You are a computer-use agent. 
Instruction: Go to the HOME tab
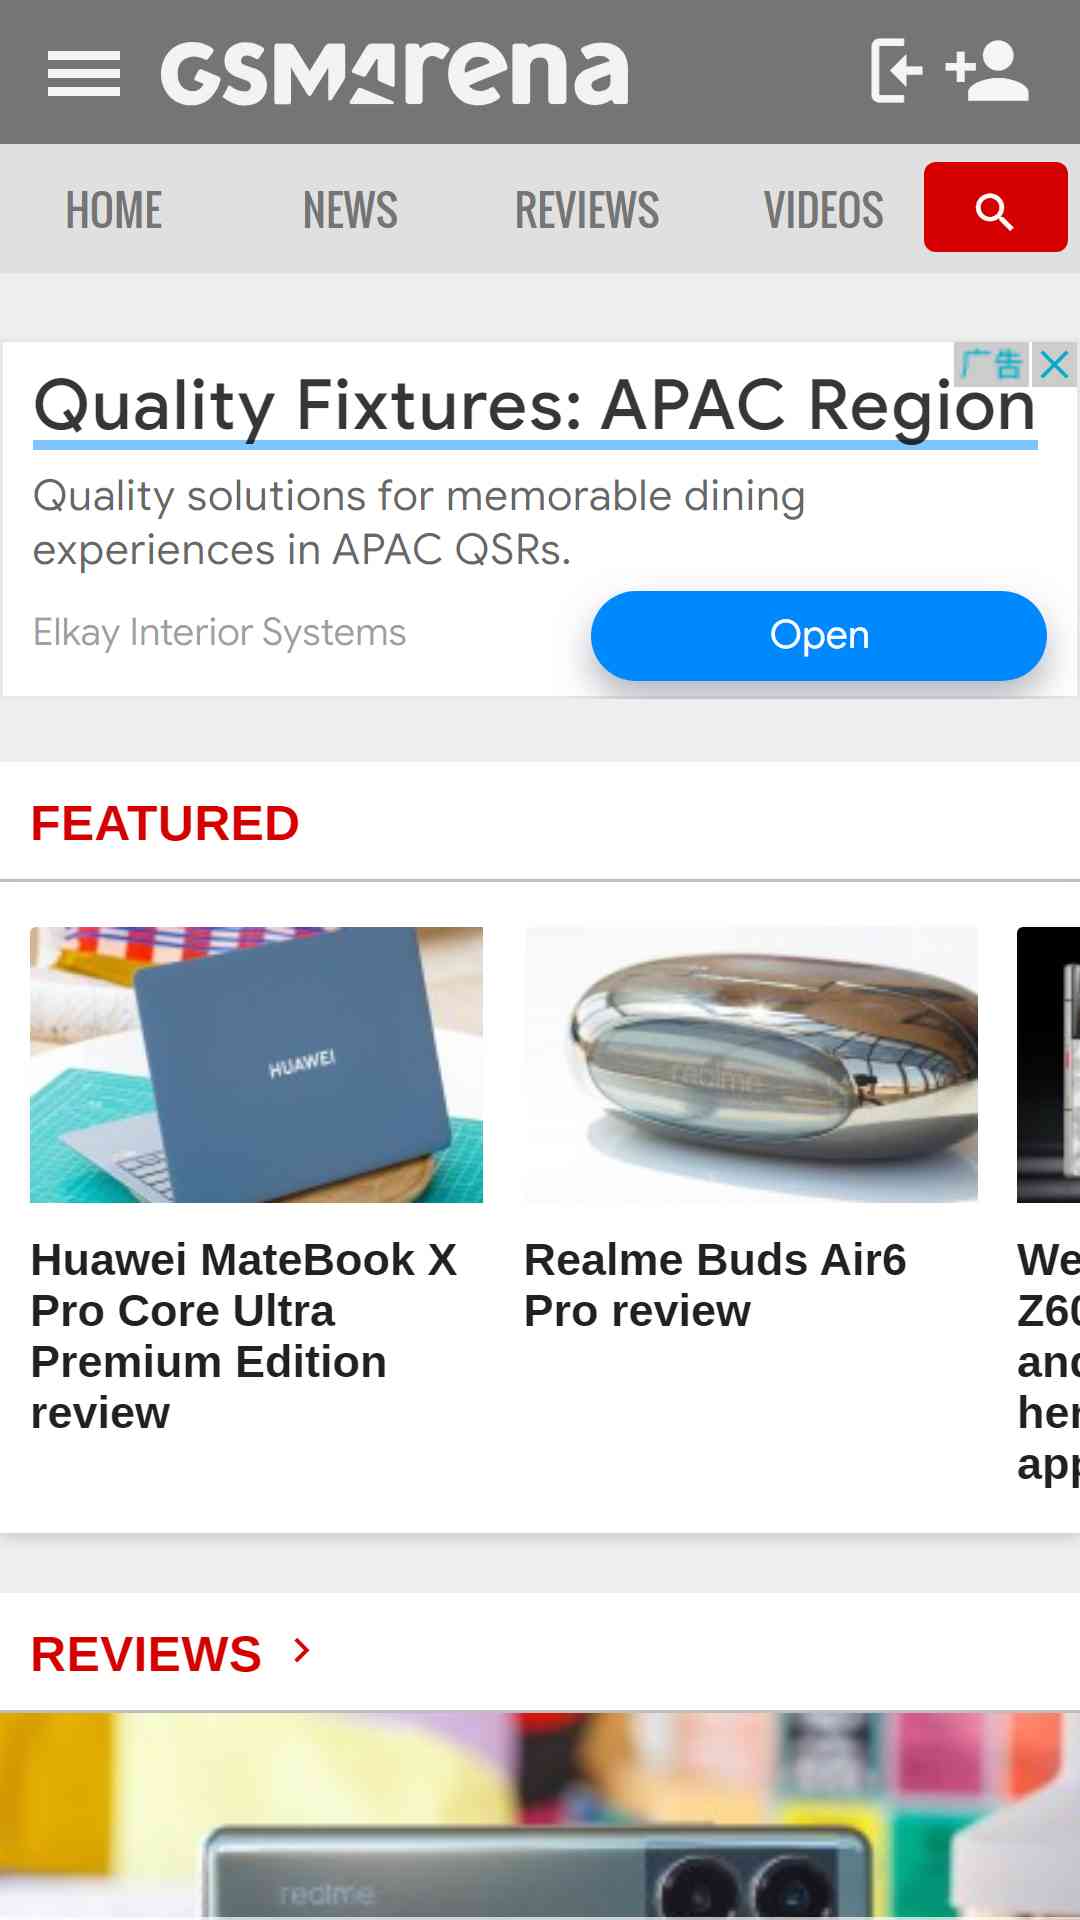[x=114, y=210]
